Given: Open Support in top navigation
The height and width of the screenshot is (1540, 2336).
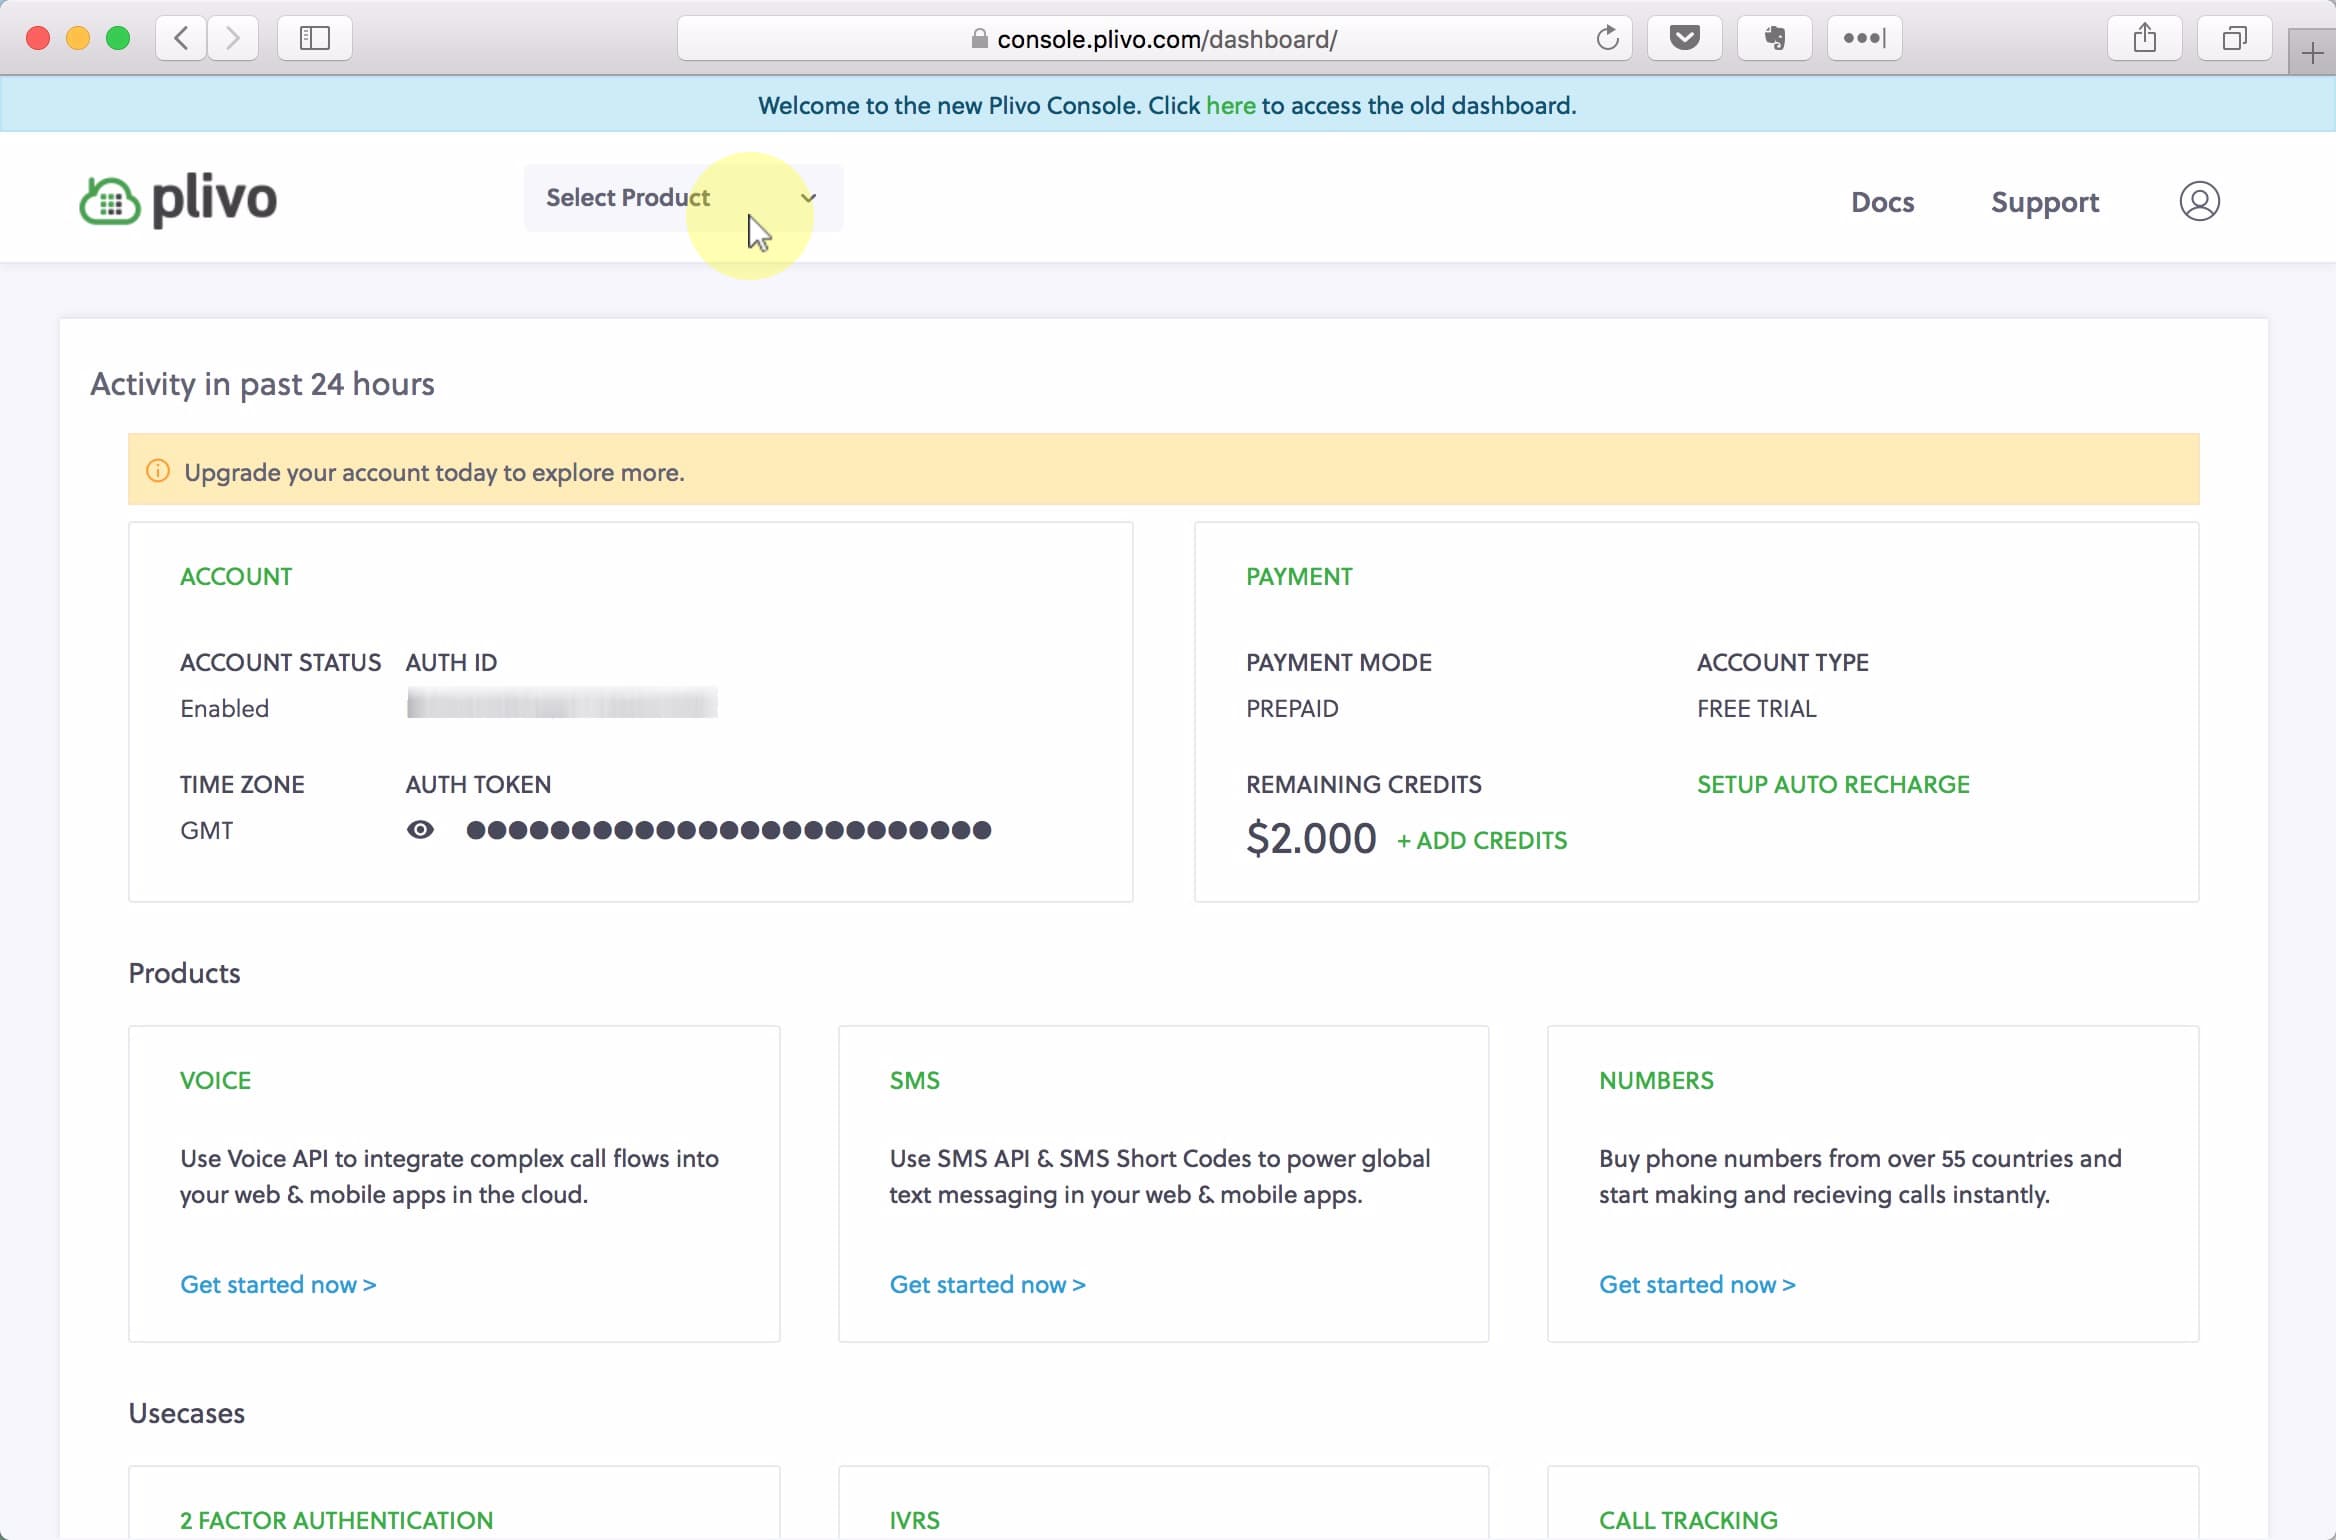Looking at the screenshot, I should 2045,203.
